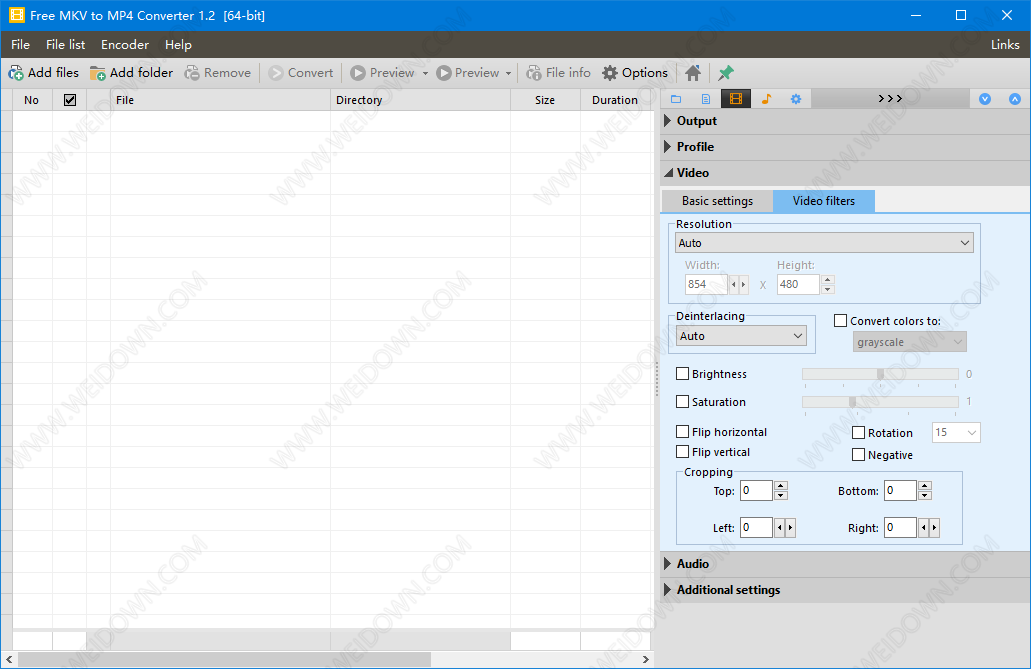This screenshot has height=669, width=1031.
Task: Enable the Rotation checkbox
Action: pos(858,432)
